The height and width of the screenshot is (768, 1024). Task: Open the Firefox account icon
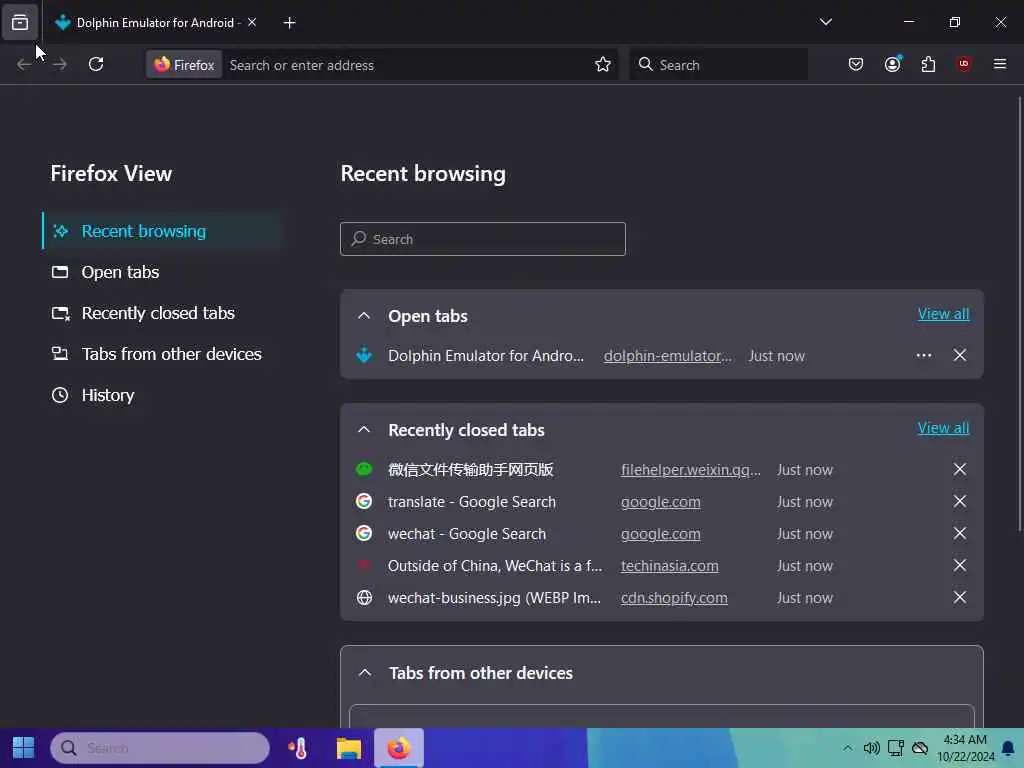tap(892, 65)
